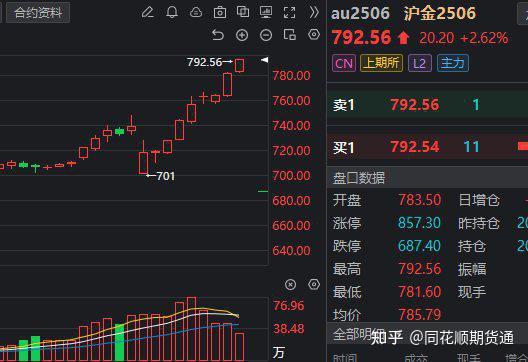Take a chart snapshot with camera icon
This screenshot has width=528, height=362.
[x=220, y=13]
